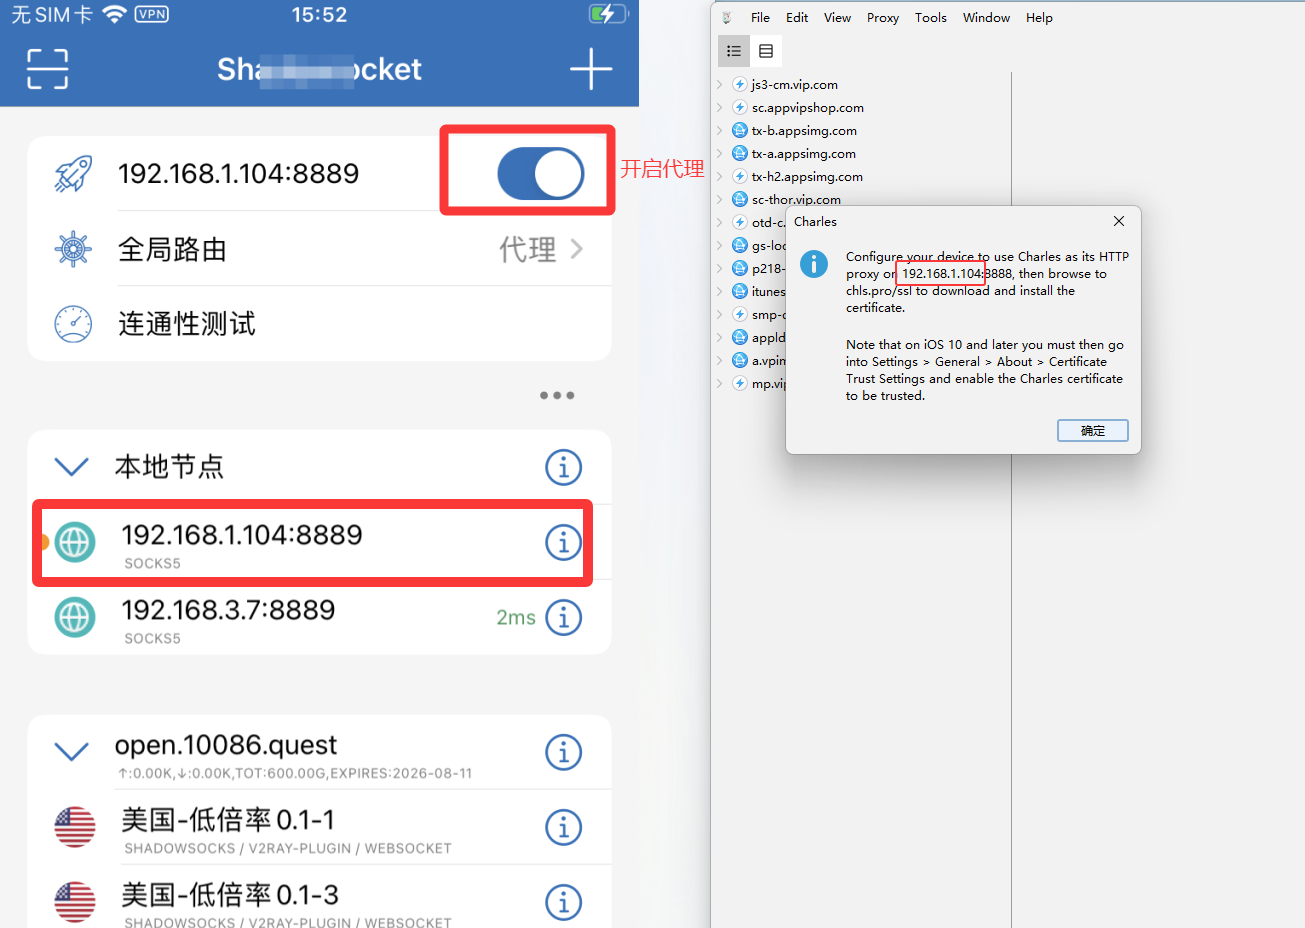Select node 美国-低倍率 0.1-3
This screenshot has height=928, width=1305.
(319, 897)
